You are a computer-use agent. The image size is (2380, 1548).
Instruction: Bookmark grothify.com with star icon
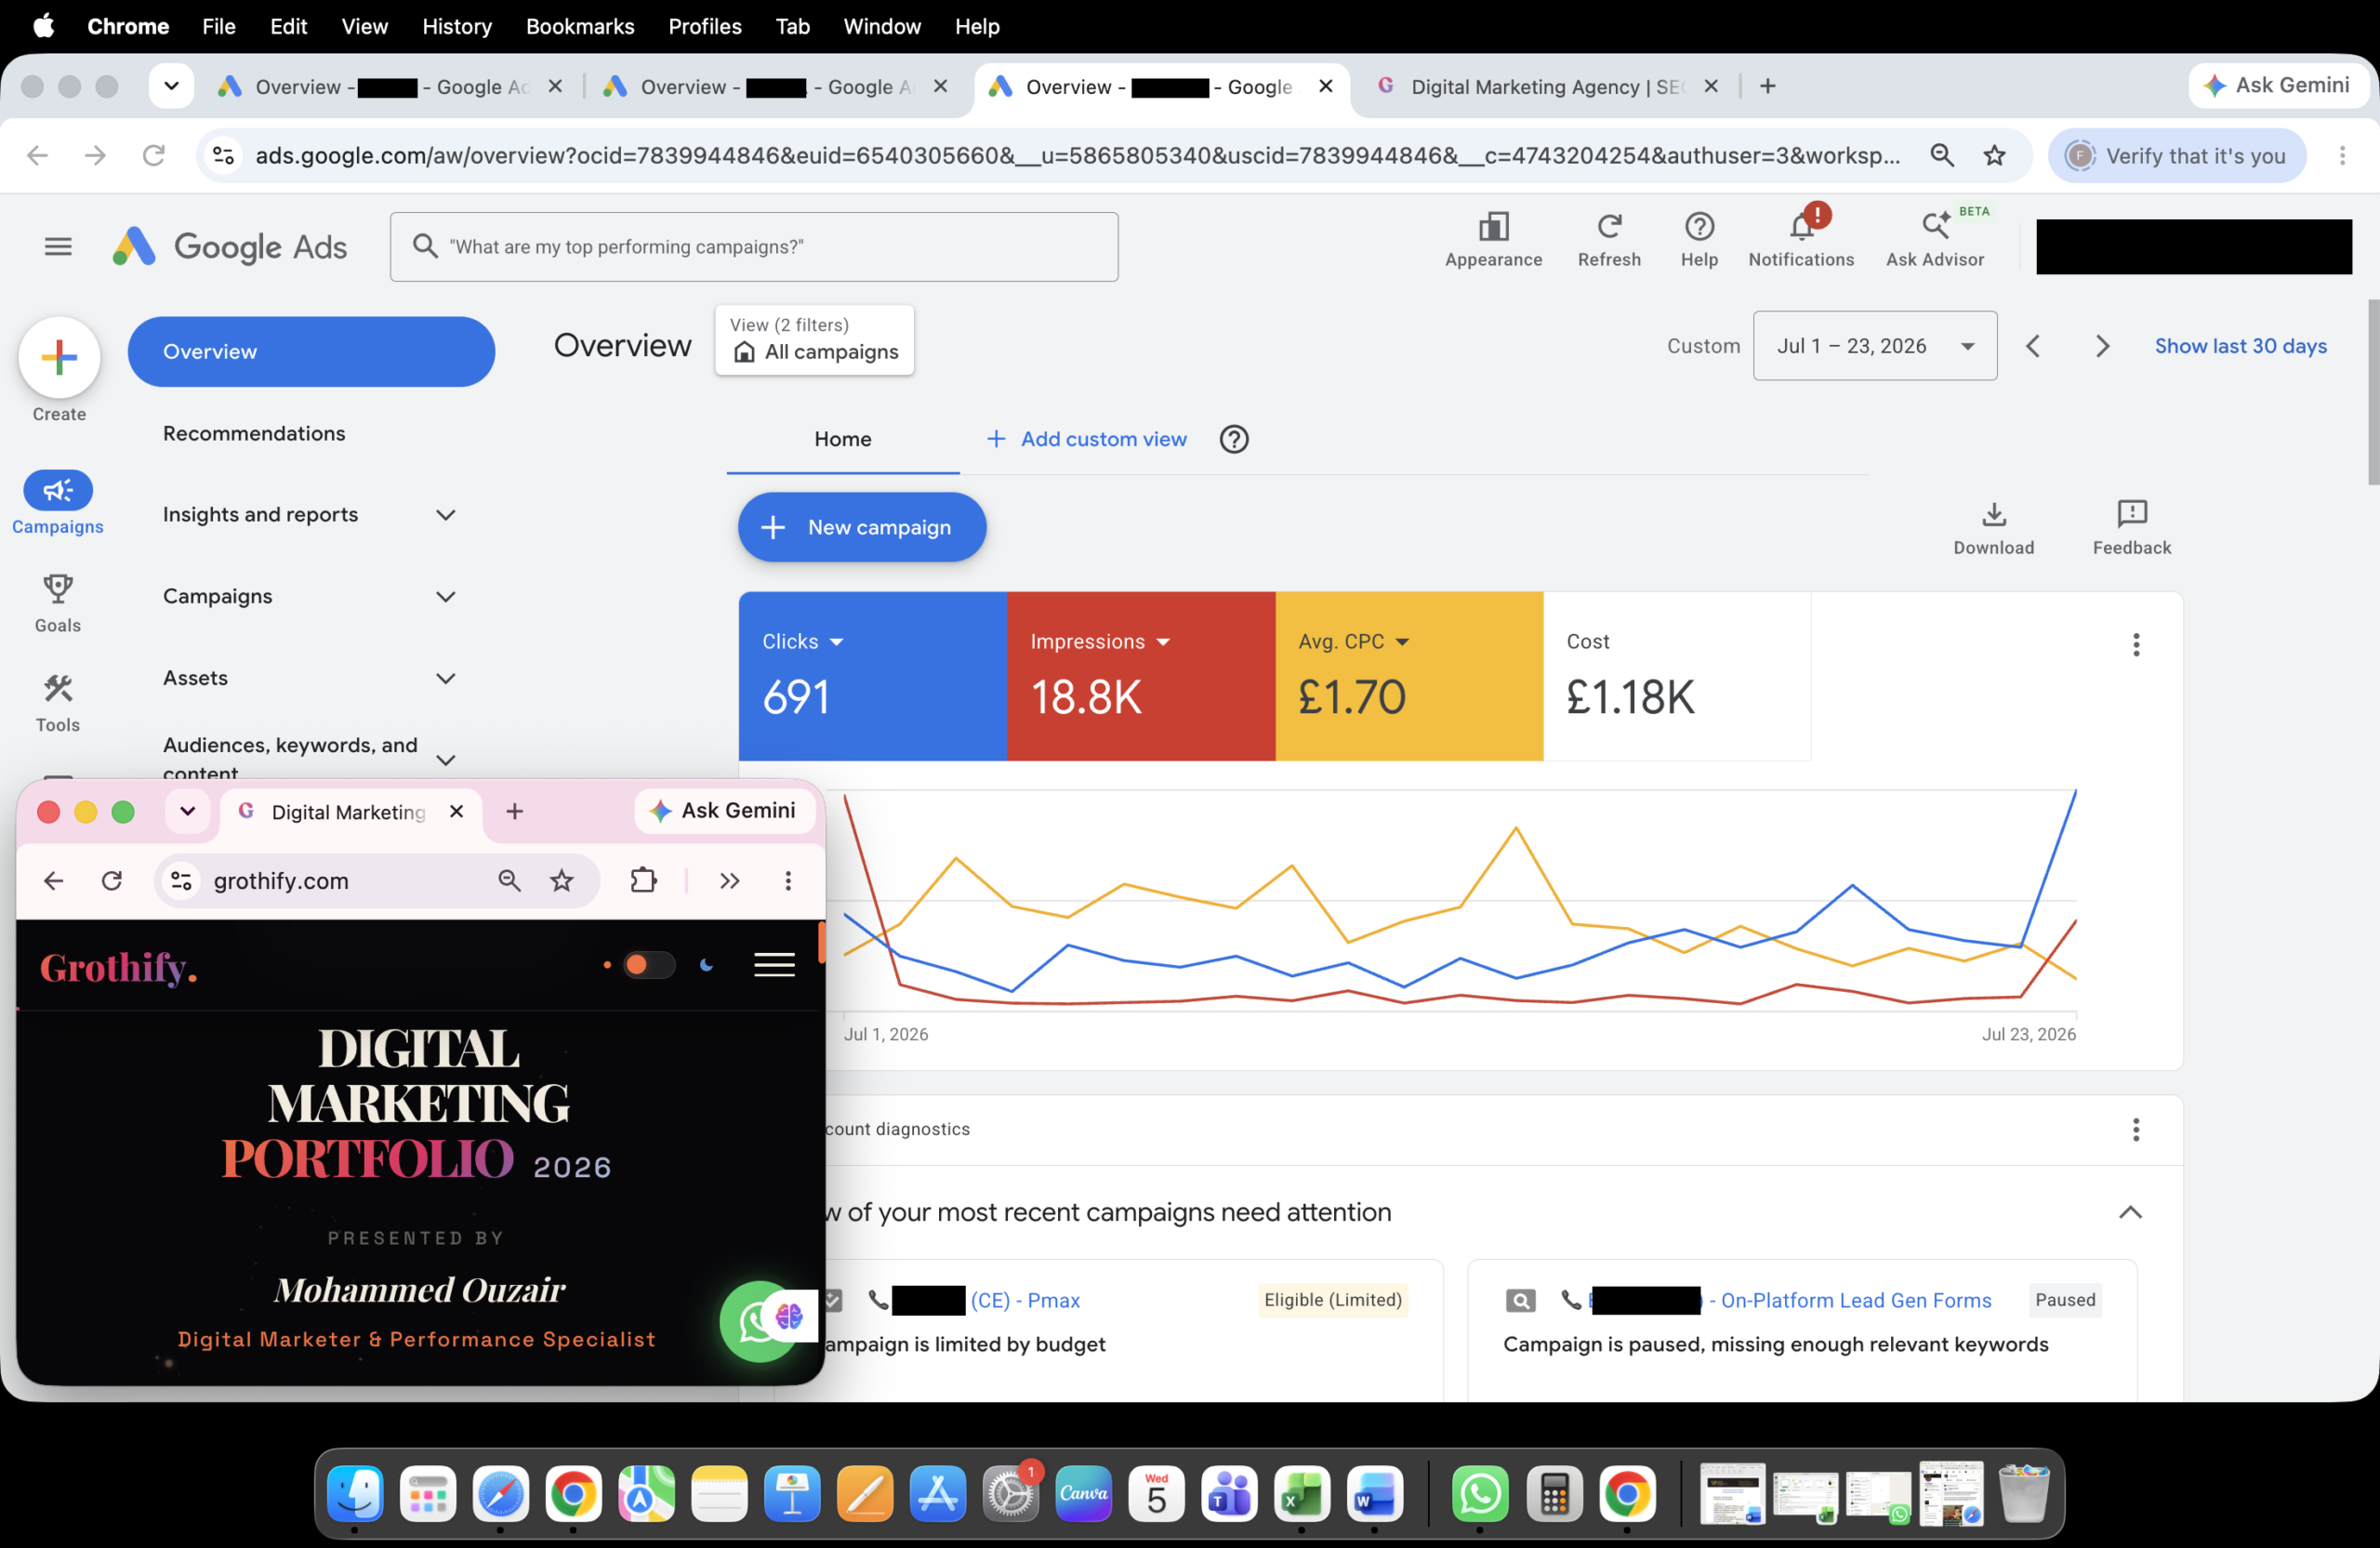(x=562, y=880)
